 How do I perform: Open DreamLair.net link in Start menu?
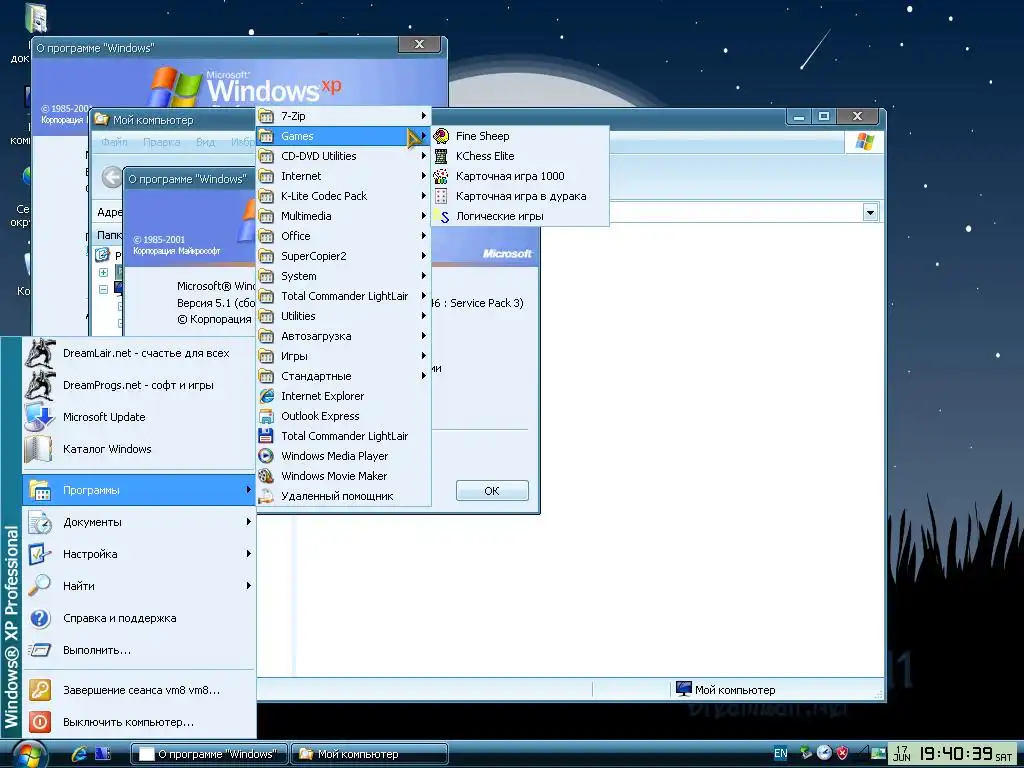(x=138, y=353)
